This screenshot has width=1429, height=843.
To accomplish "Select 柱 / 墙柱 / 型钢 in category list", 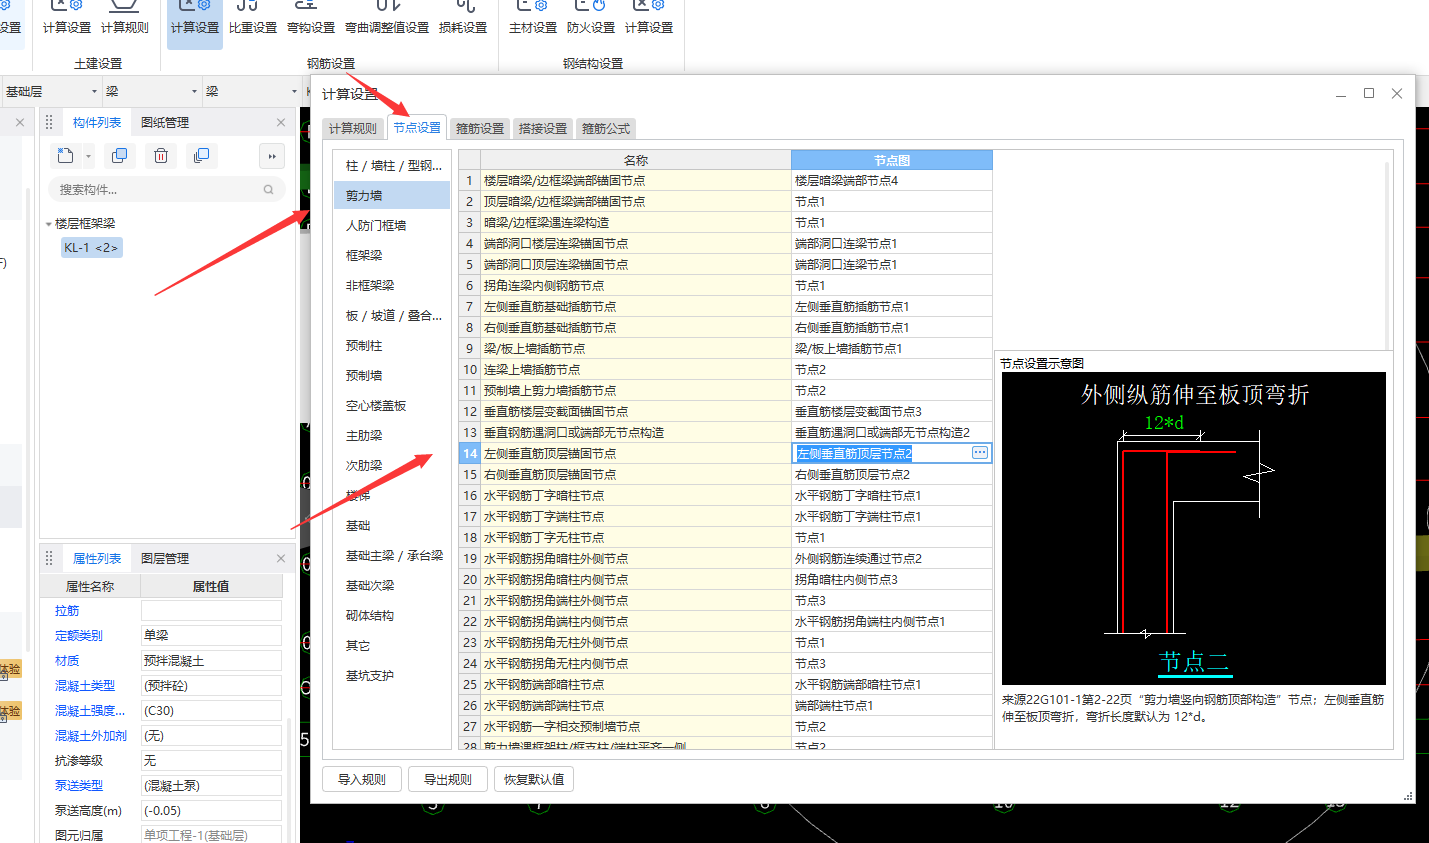I will pyautogui.click(x=393, y=165).
